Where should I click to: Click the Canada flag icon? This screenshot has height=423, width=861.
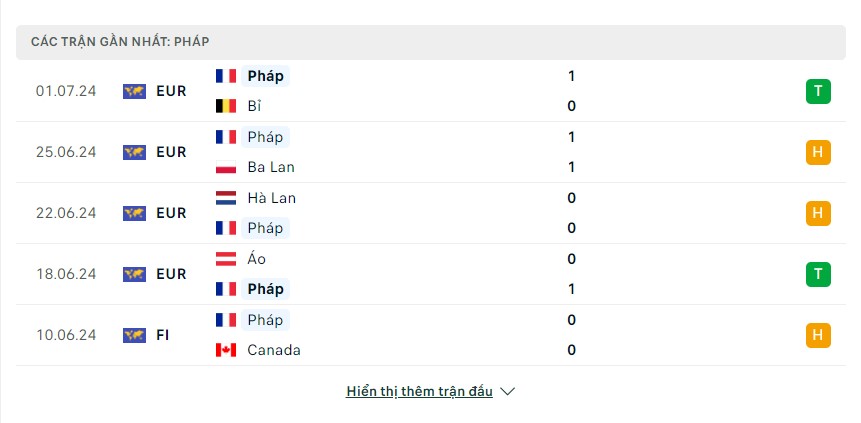click(x=226, y=350)
